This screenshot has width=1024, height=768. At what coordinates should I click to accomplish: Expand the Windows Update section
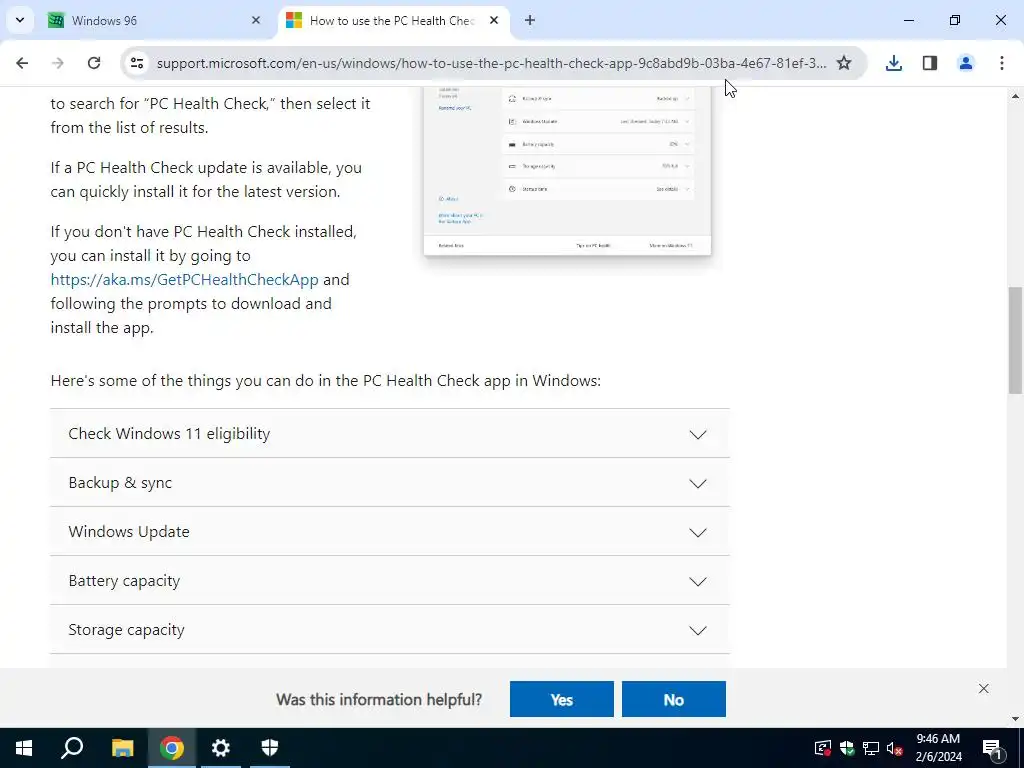click(x=389, y=532)
